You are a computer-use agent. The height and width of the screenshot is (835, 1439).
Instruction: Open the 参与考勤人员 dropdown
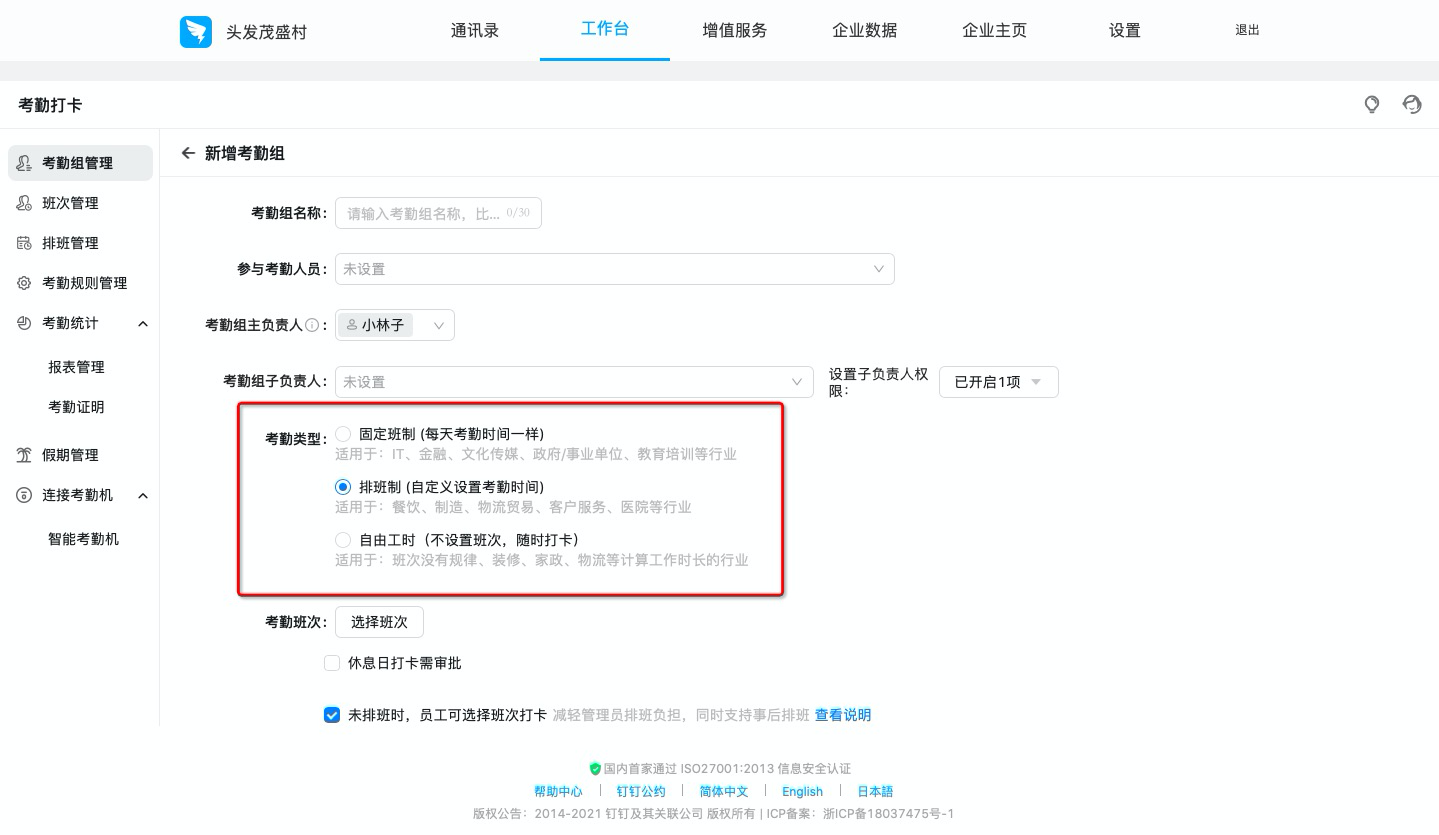tap(614, 269)
